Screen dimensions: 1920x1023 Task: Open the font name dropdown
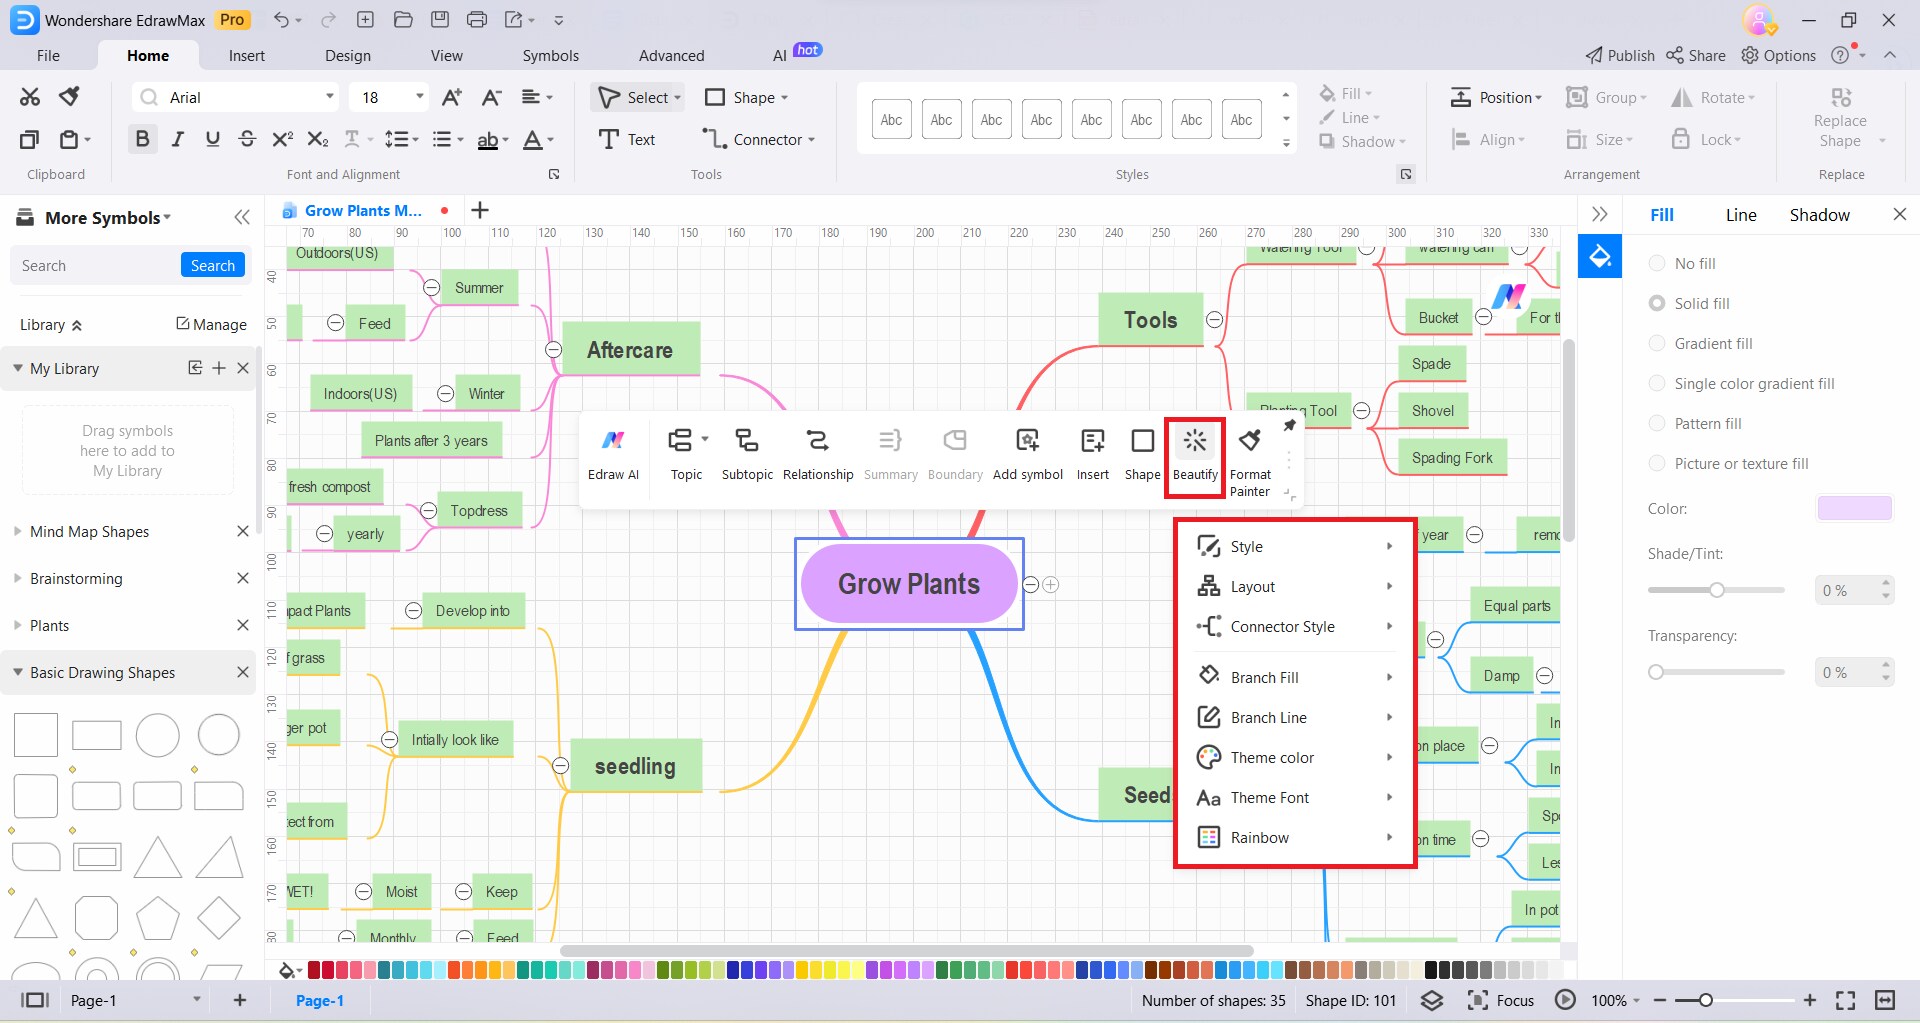329,97
